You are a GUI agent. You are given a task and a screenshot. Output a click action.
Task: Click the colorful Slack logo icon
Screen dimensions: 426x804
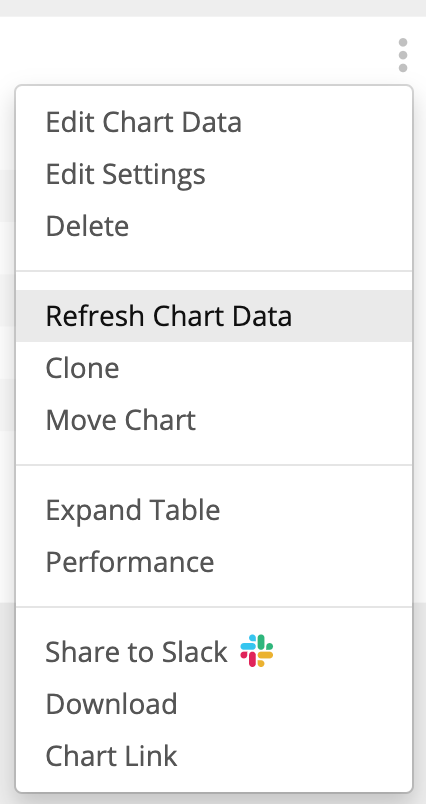(257, 651)
